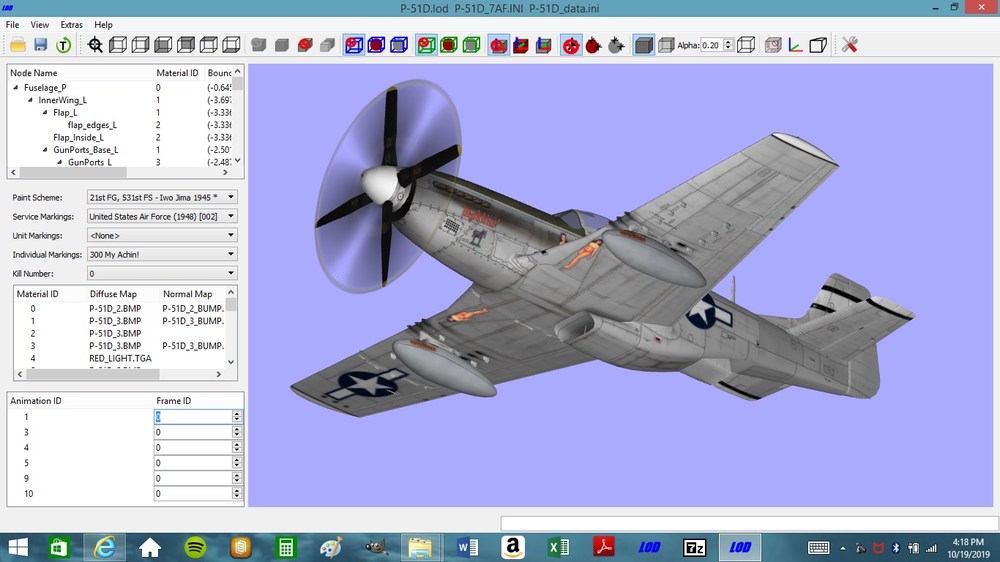
Task: Open the Help menu
Action: 103,24
